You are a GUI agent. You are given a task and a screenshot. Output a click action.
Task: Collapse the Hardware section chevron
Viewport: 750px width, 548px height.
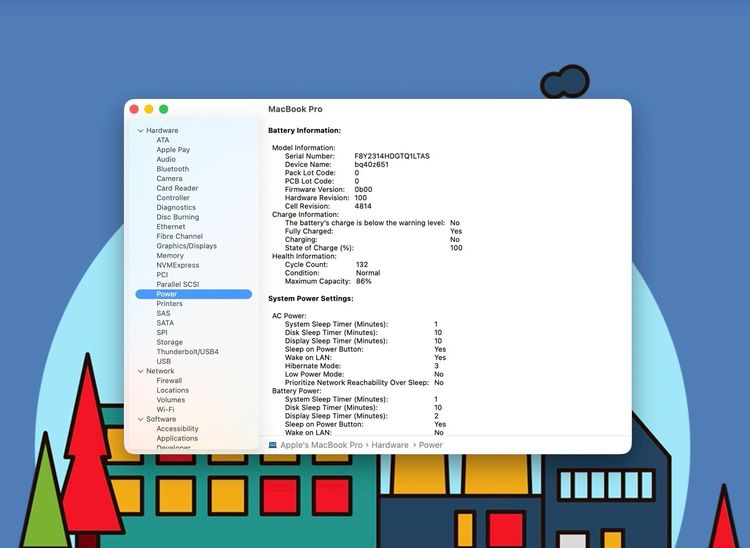pyautogui.click(x=141, y=131)
